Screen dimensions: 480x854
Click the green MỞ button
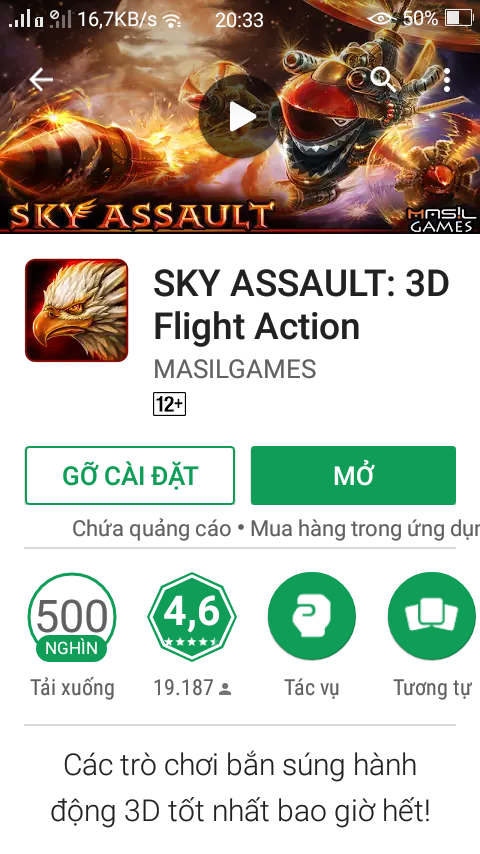coord(353,475)
